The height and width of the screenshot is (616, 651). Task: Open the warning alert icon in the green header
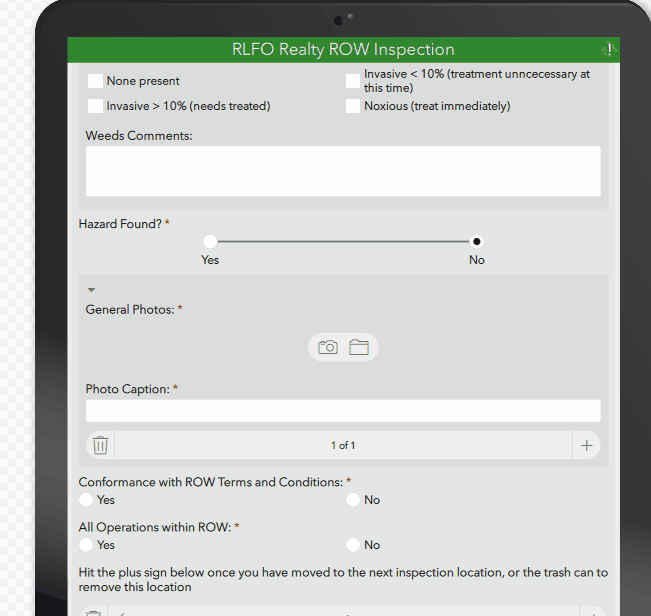tap(609, 49)
